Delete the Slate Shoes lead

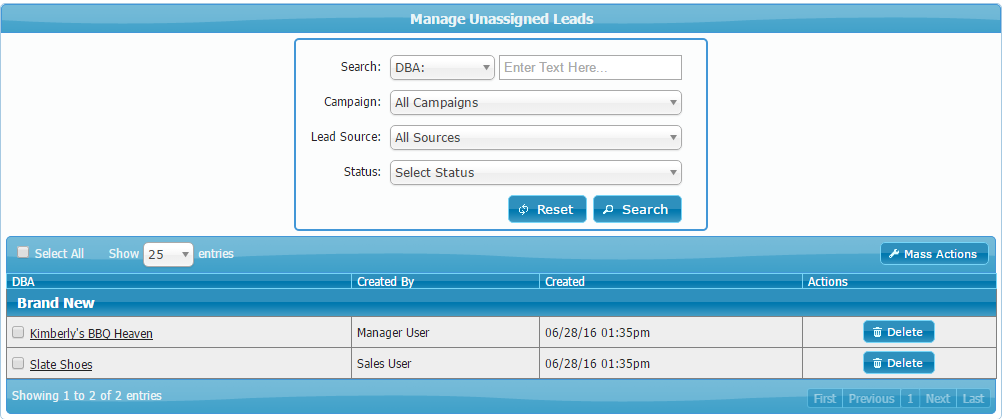(898, 362)
